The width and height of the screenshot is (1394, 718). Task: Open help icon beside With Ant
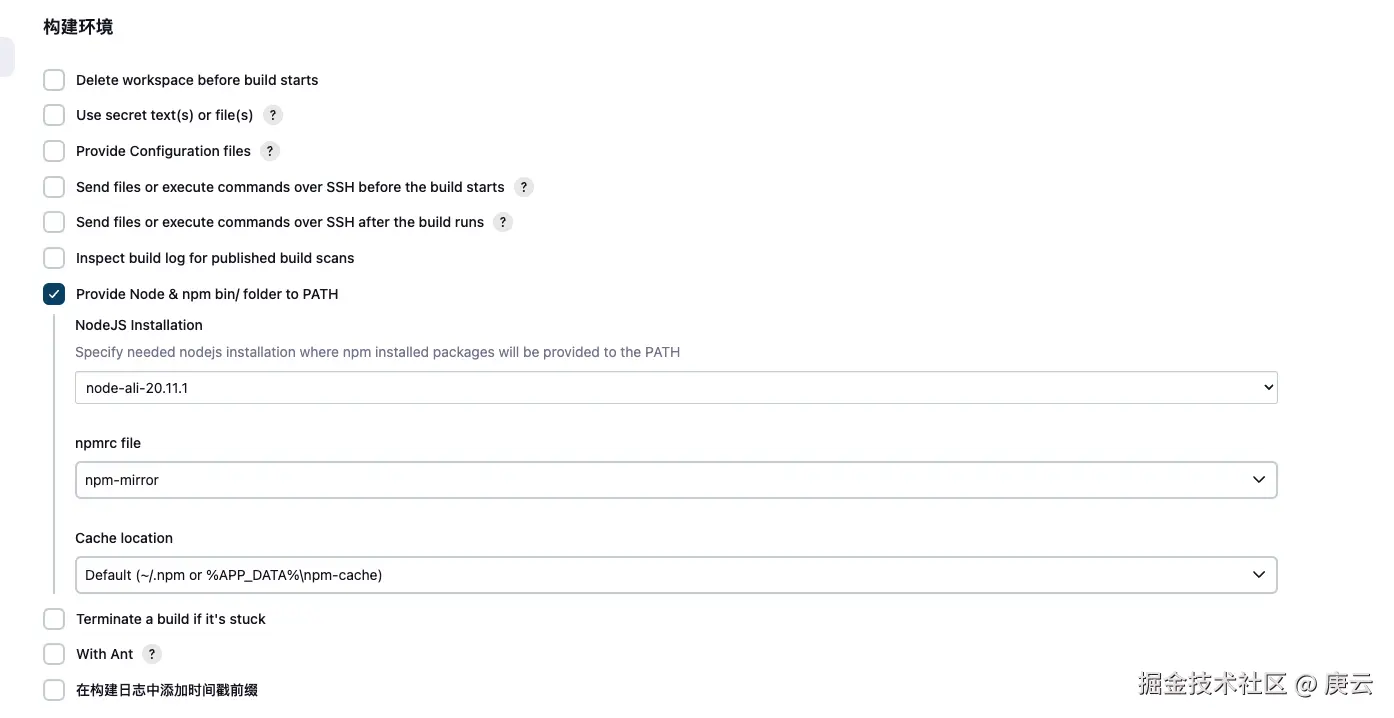pyautogui.click(x=151, y=654)
